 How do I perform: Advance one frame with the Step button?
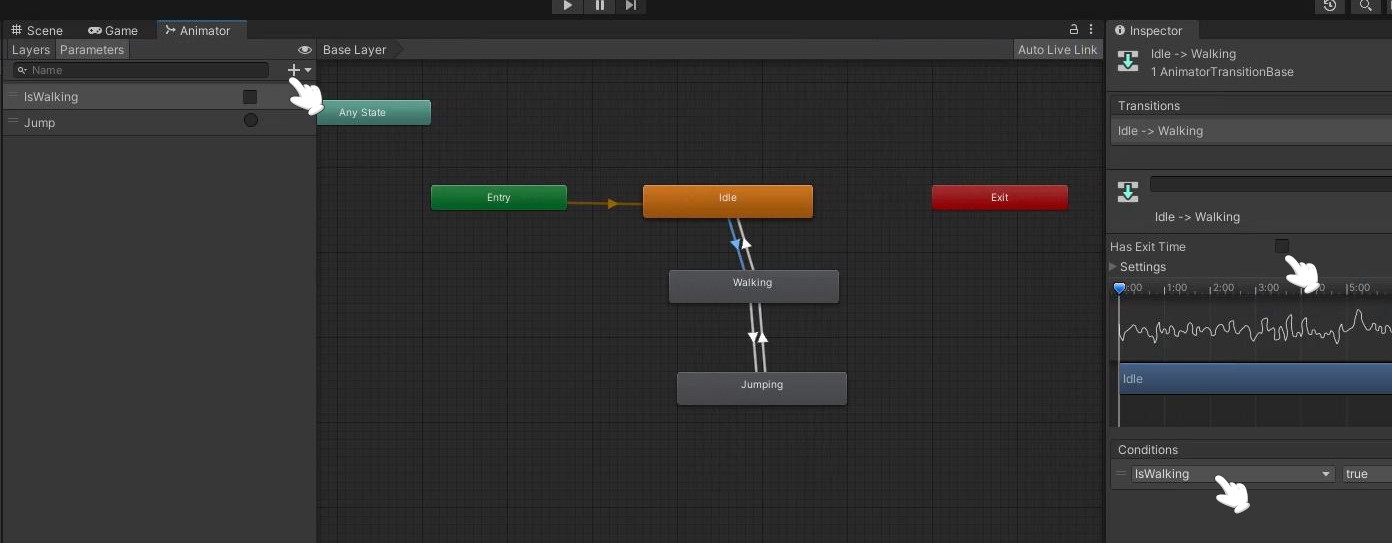(630, 6)
